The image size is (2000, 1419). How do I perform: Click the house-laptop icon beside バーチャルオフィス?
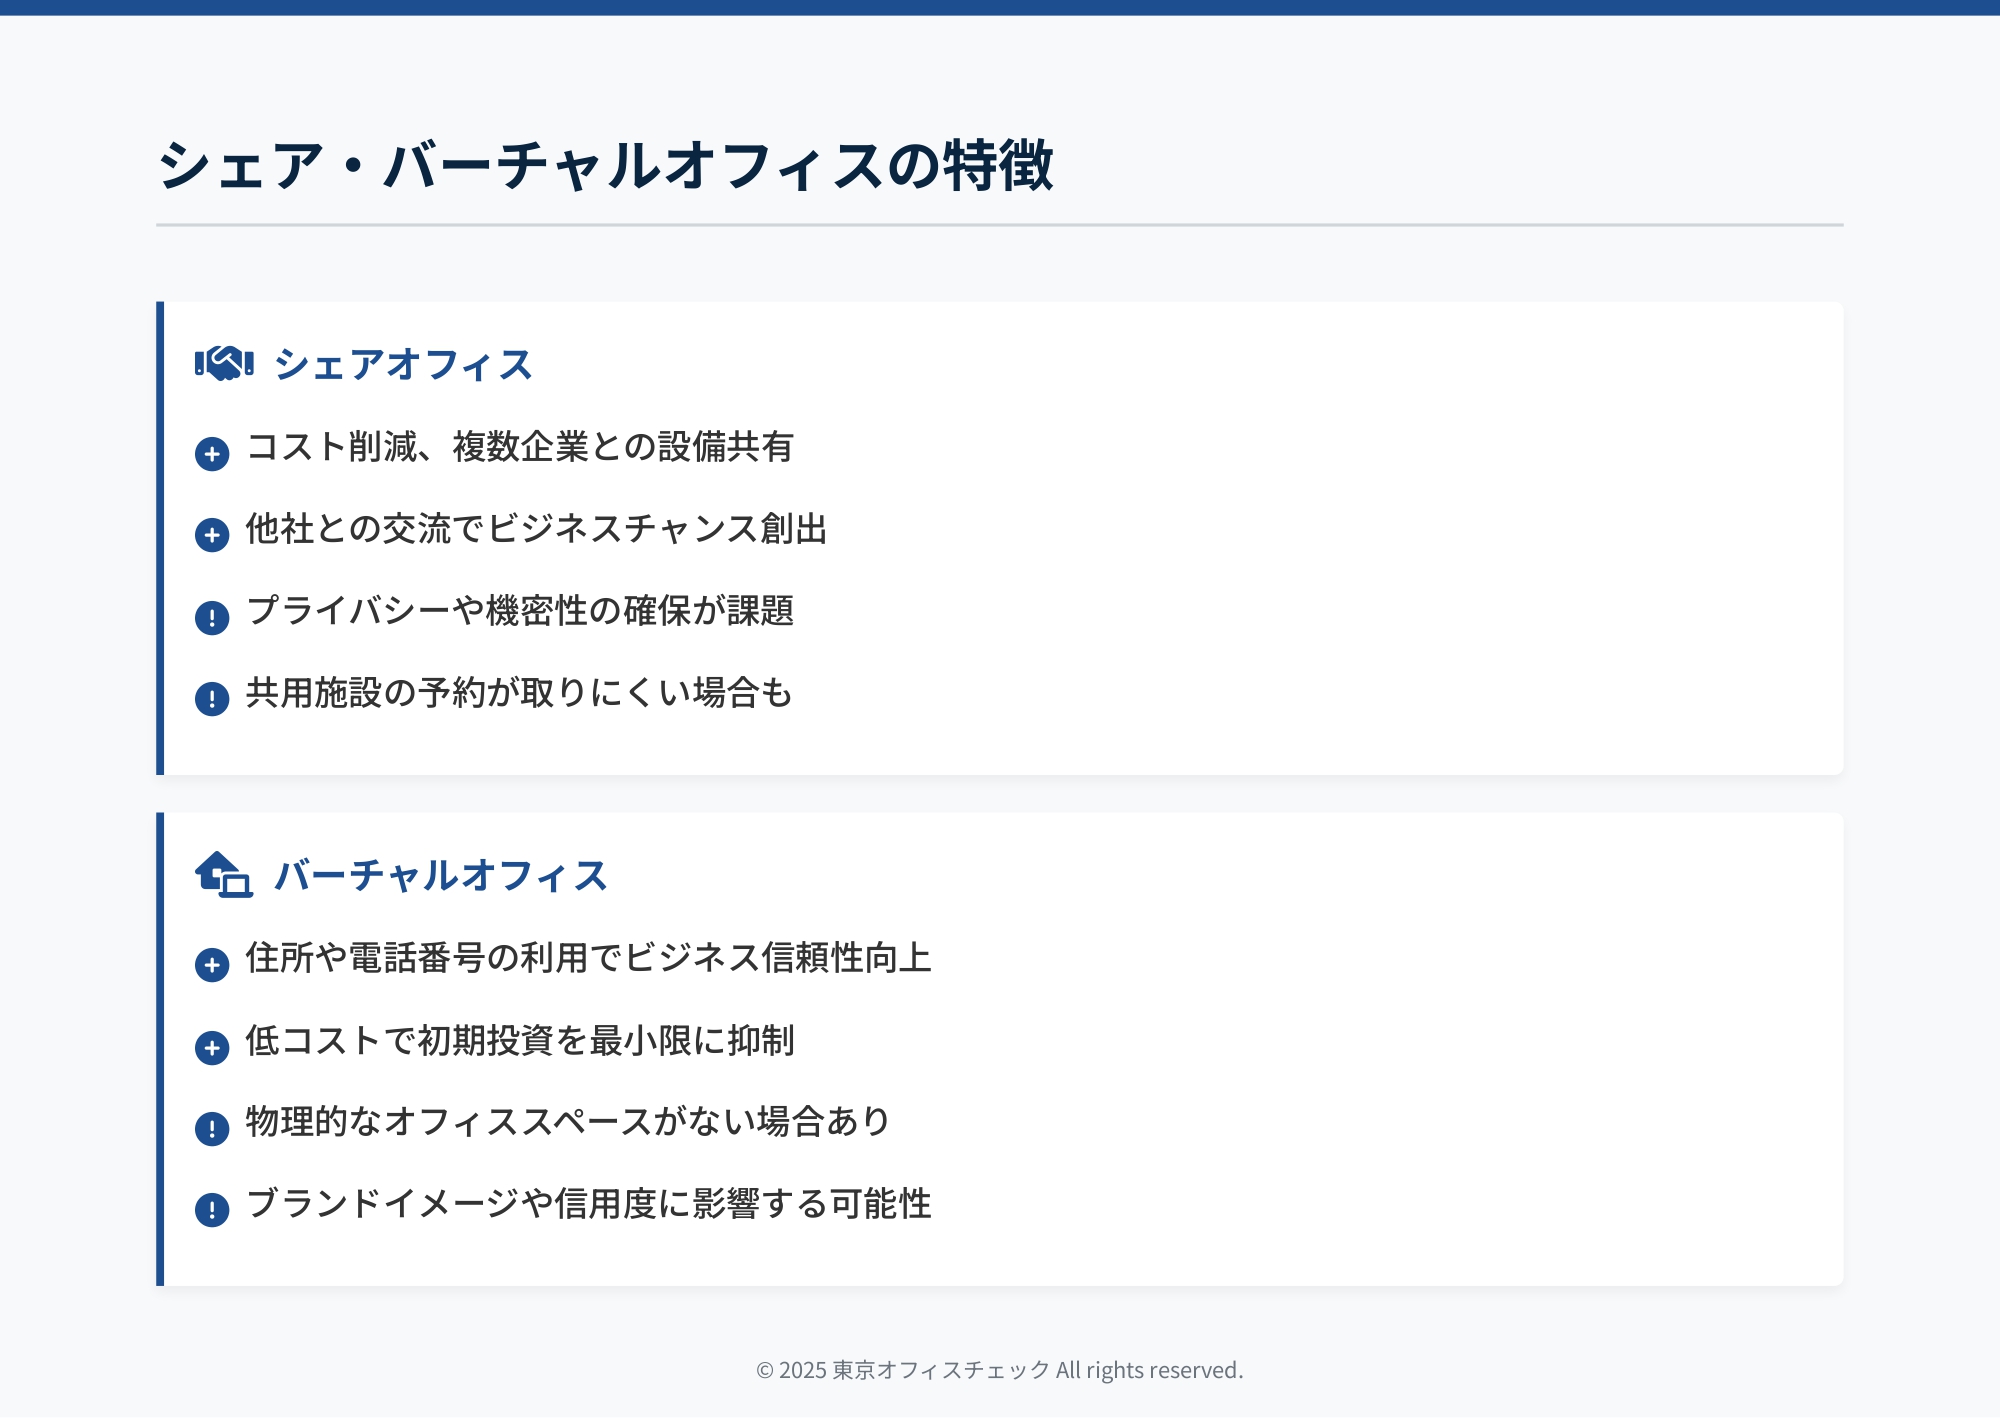pyautogui.click(x=224, y=875)
